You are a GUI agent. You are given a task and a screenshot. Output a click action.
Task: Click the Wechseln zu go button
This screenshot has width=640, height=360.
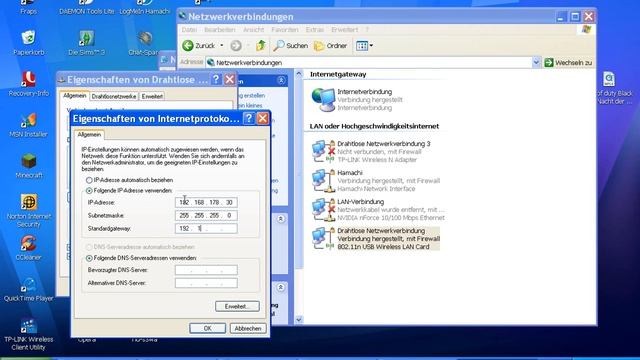coord(568,62)
